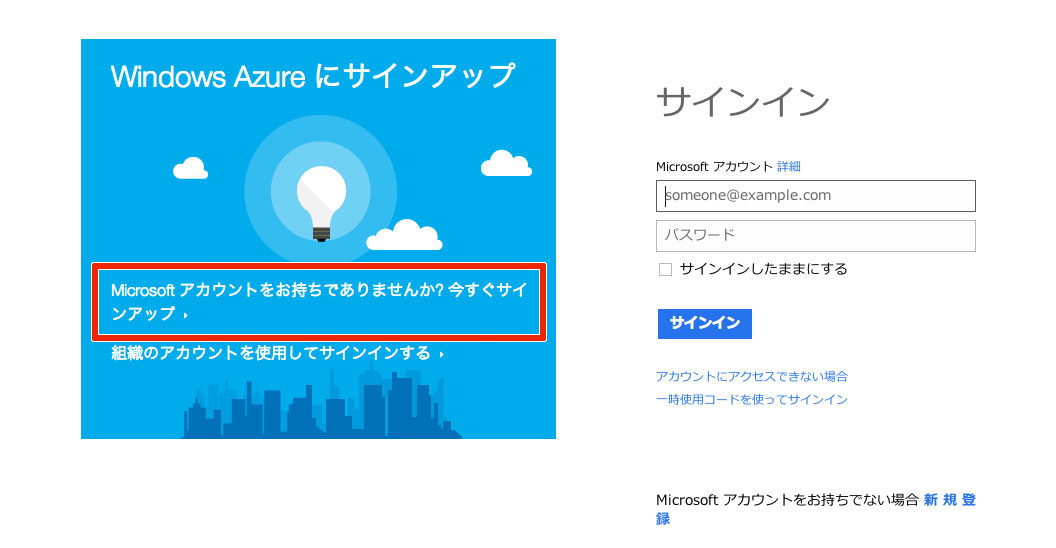Click arrow after 組織のアカウントを使用してサインインする
This screenshot has height=548, width=1056.
(x=442, y=354)
